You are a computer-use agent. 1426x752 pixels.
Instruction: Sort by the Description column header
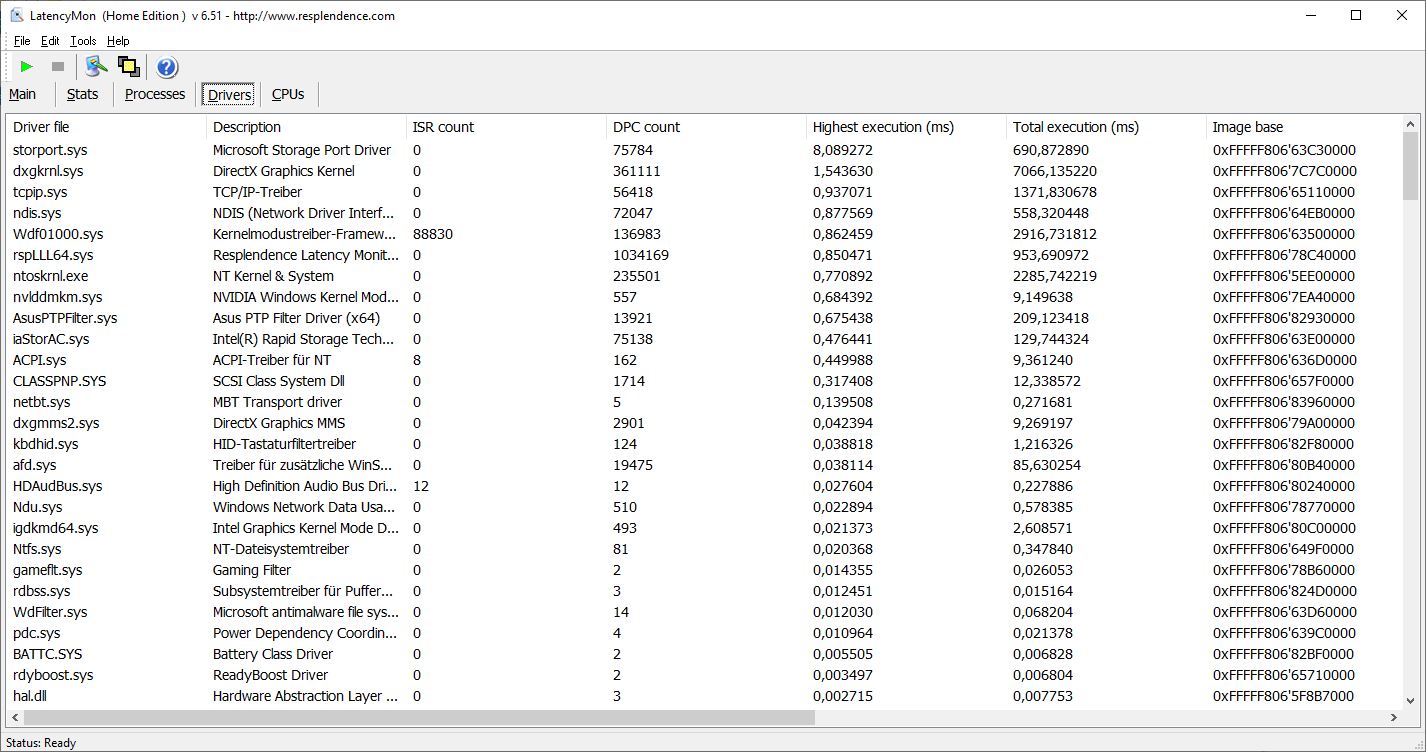[x=306, y=127]
